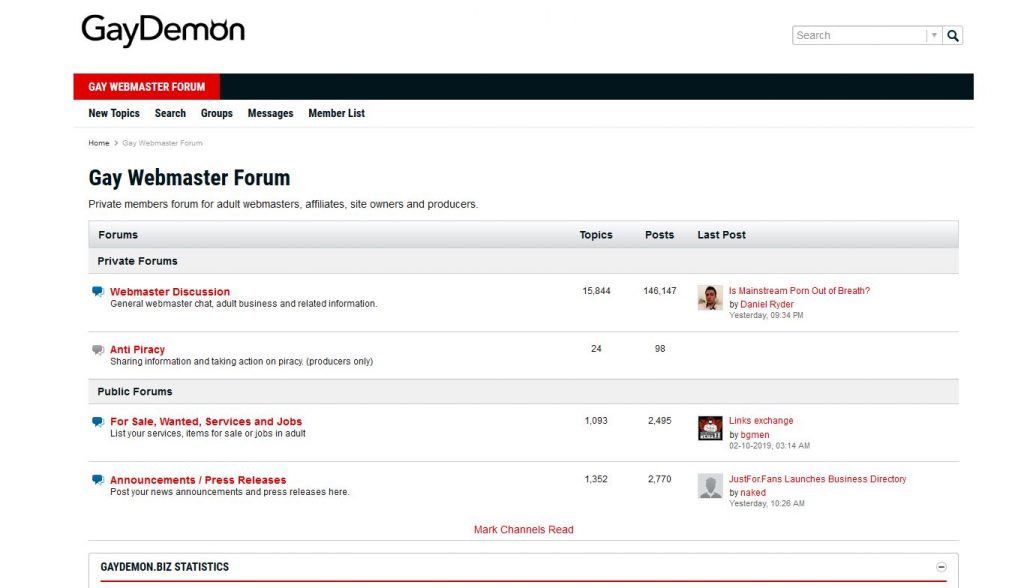This screenshot has height=588, width=1024.
Task: Click the 'Yesterday, 10:26 AM' timestamp
Action: [767, 504]
